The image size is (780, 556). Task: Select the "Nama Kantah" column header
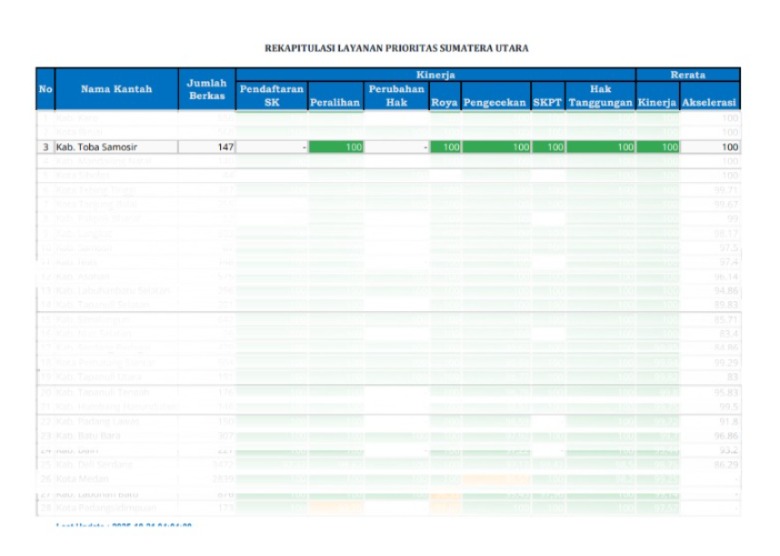[117, 89]
